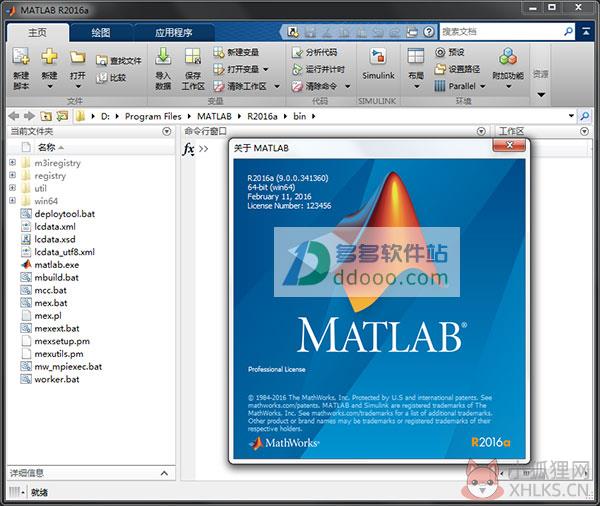Click New Variable (新建变量)
The image size is (600, 506).
[236, 52]
